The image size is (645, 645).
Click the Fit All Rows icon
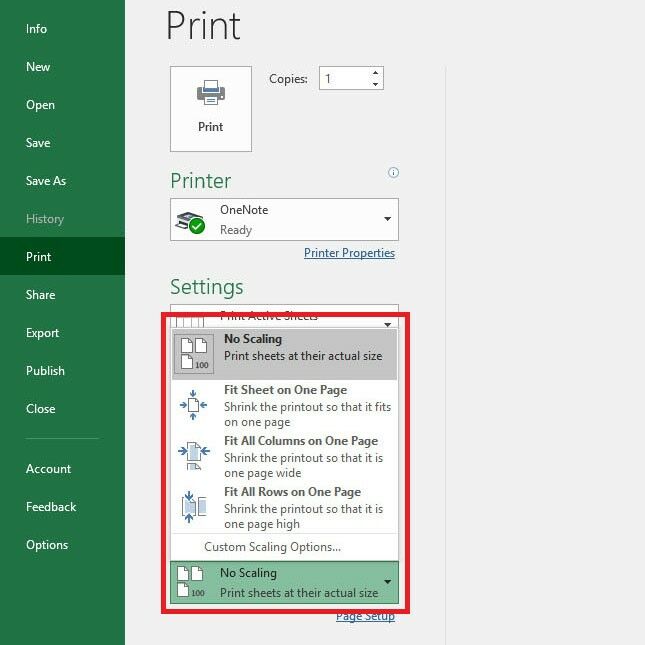[x=194, y=507]
